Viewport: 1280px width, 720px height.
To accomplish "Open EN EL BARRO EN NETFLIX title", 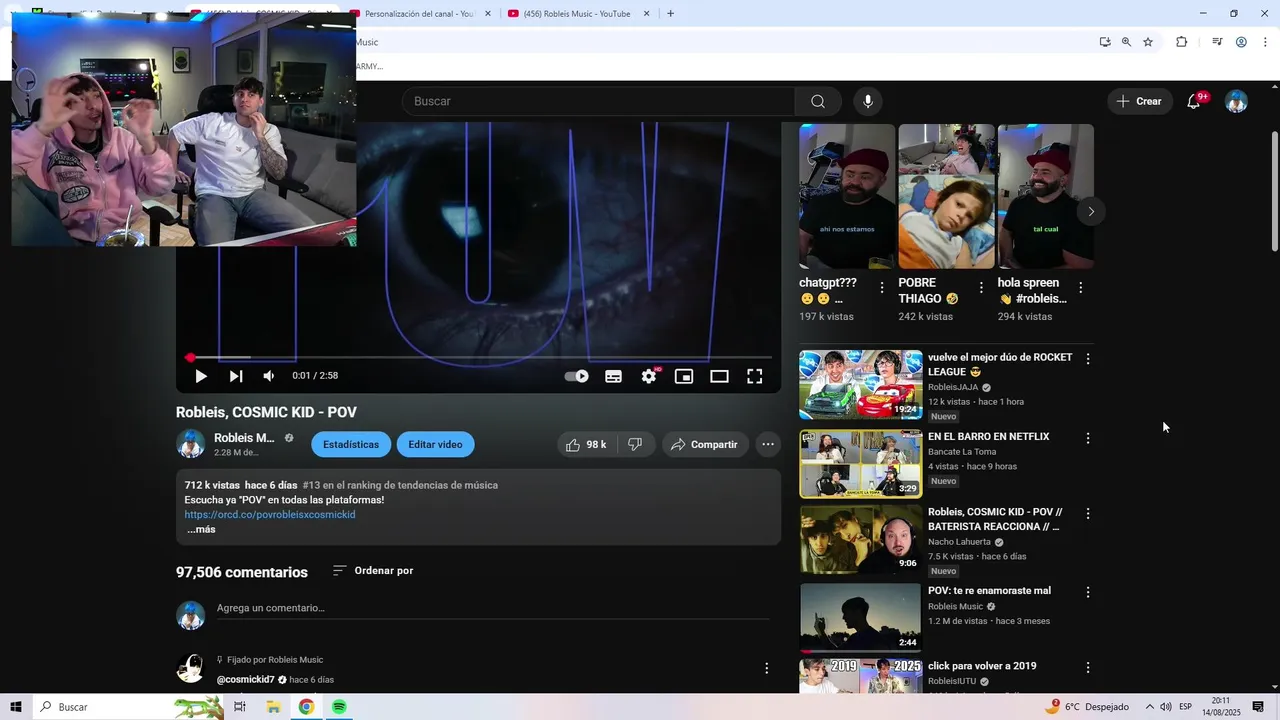I will (988, 437).
